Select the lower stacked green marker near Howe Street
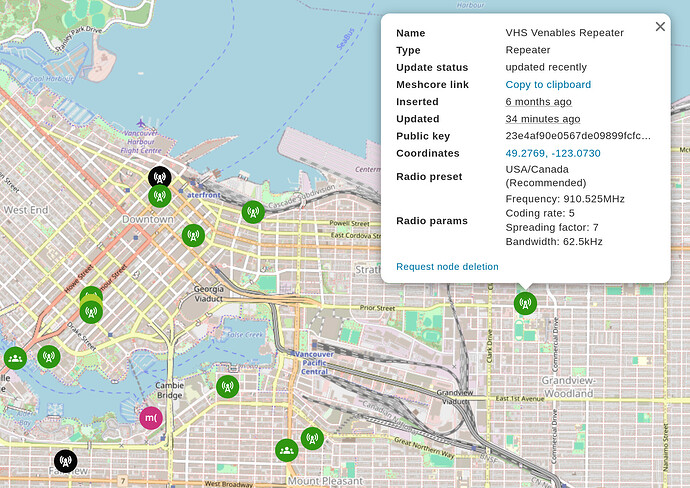Image resolution: width=690 pixels, height=488 pixels. [x=91, y=311]
